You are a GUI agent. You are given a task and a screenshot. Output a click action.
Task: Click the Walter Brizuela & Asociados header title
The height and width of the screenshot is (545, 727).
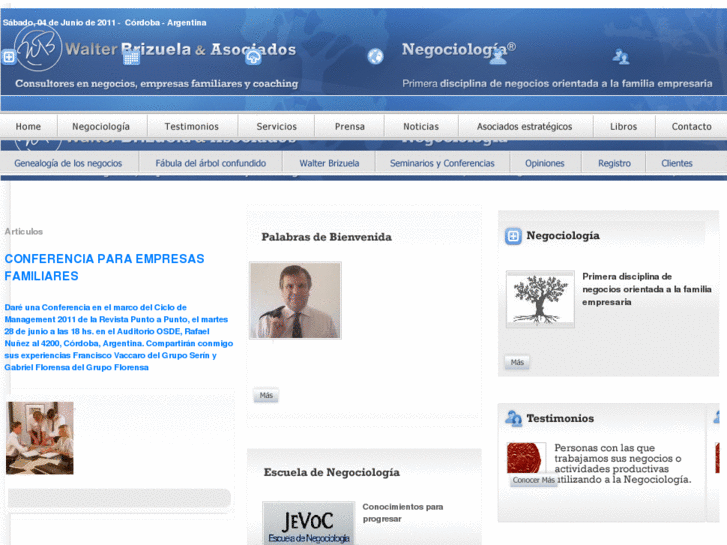(x=180, y=49)
